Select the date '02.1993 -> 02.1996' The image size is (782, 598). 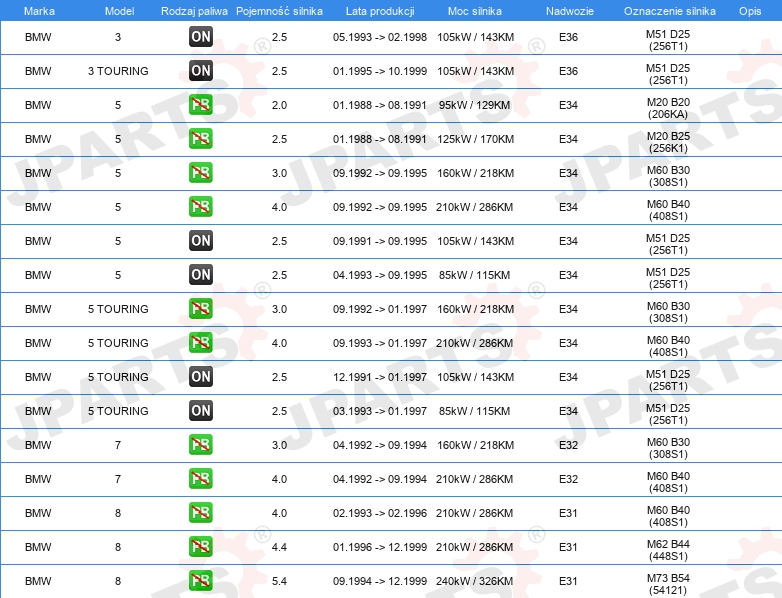[x=380, y=513]
